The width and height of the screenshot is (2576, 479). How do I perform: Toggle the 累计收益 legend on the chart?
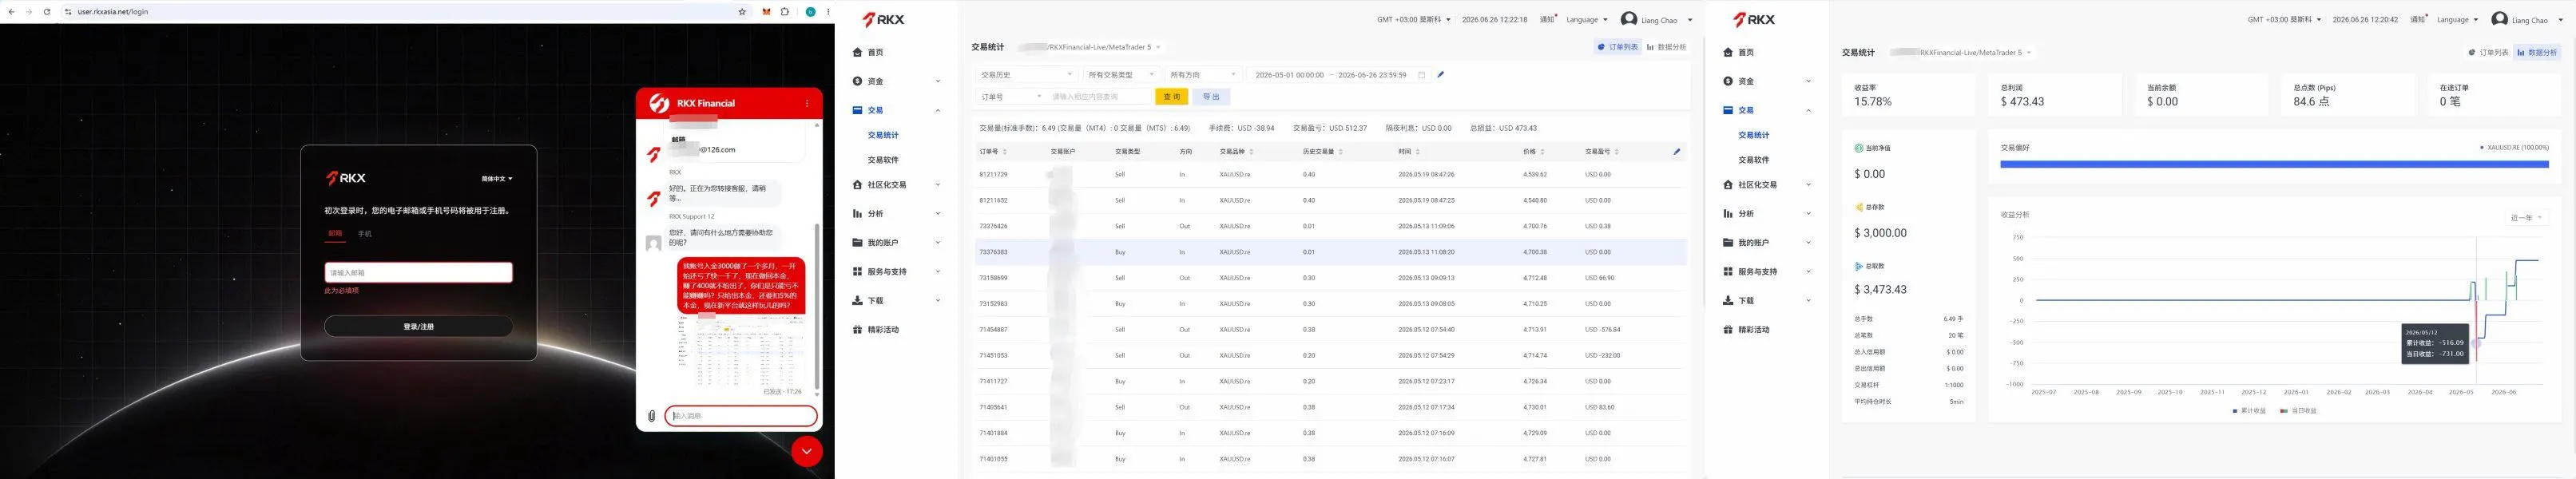click(x=2249, y=411)
